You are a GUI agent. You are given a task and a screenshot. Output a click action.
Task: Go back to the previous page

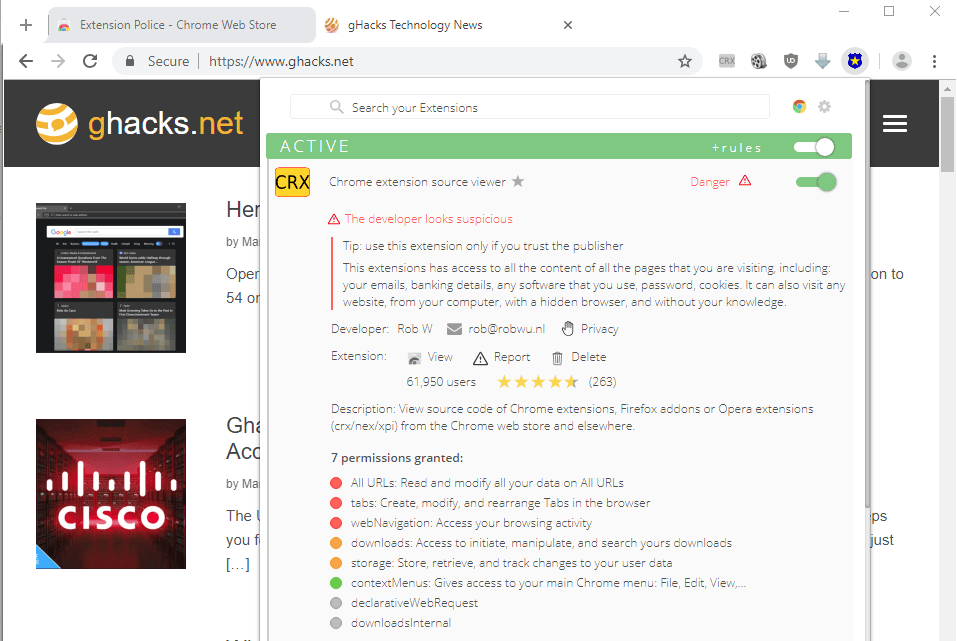coord(26,61)
